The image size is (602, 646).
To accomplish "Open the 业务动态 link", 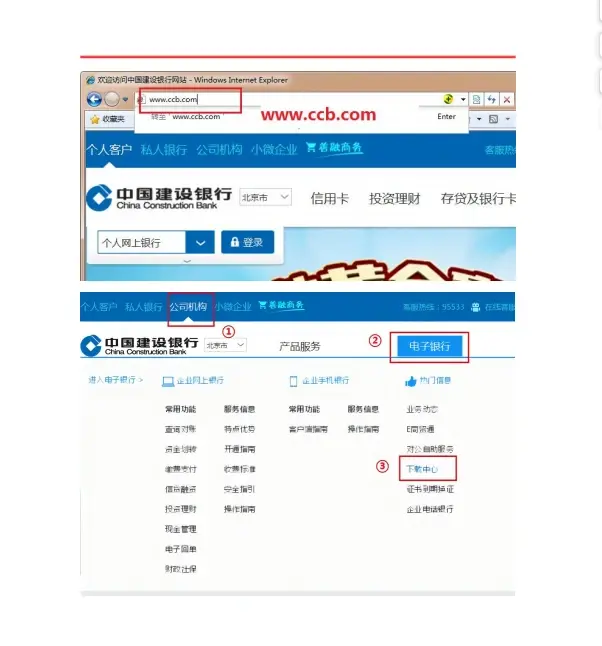I will point(422,409).
